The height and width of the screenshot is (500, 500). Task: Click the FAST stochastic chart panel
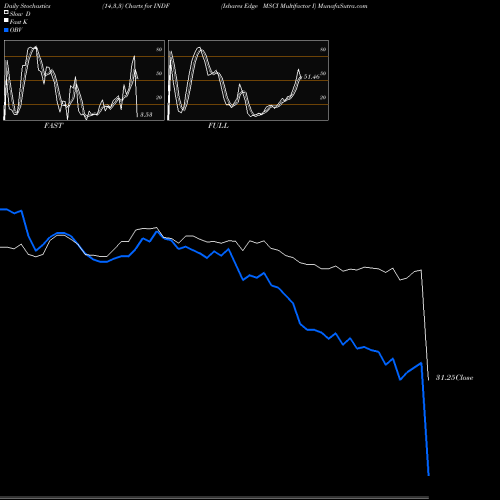84,80
